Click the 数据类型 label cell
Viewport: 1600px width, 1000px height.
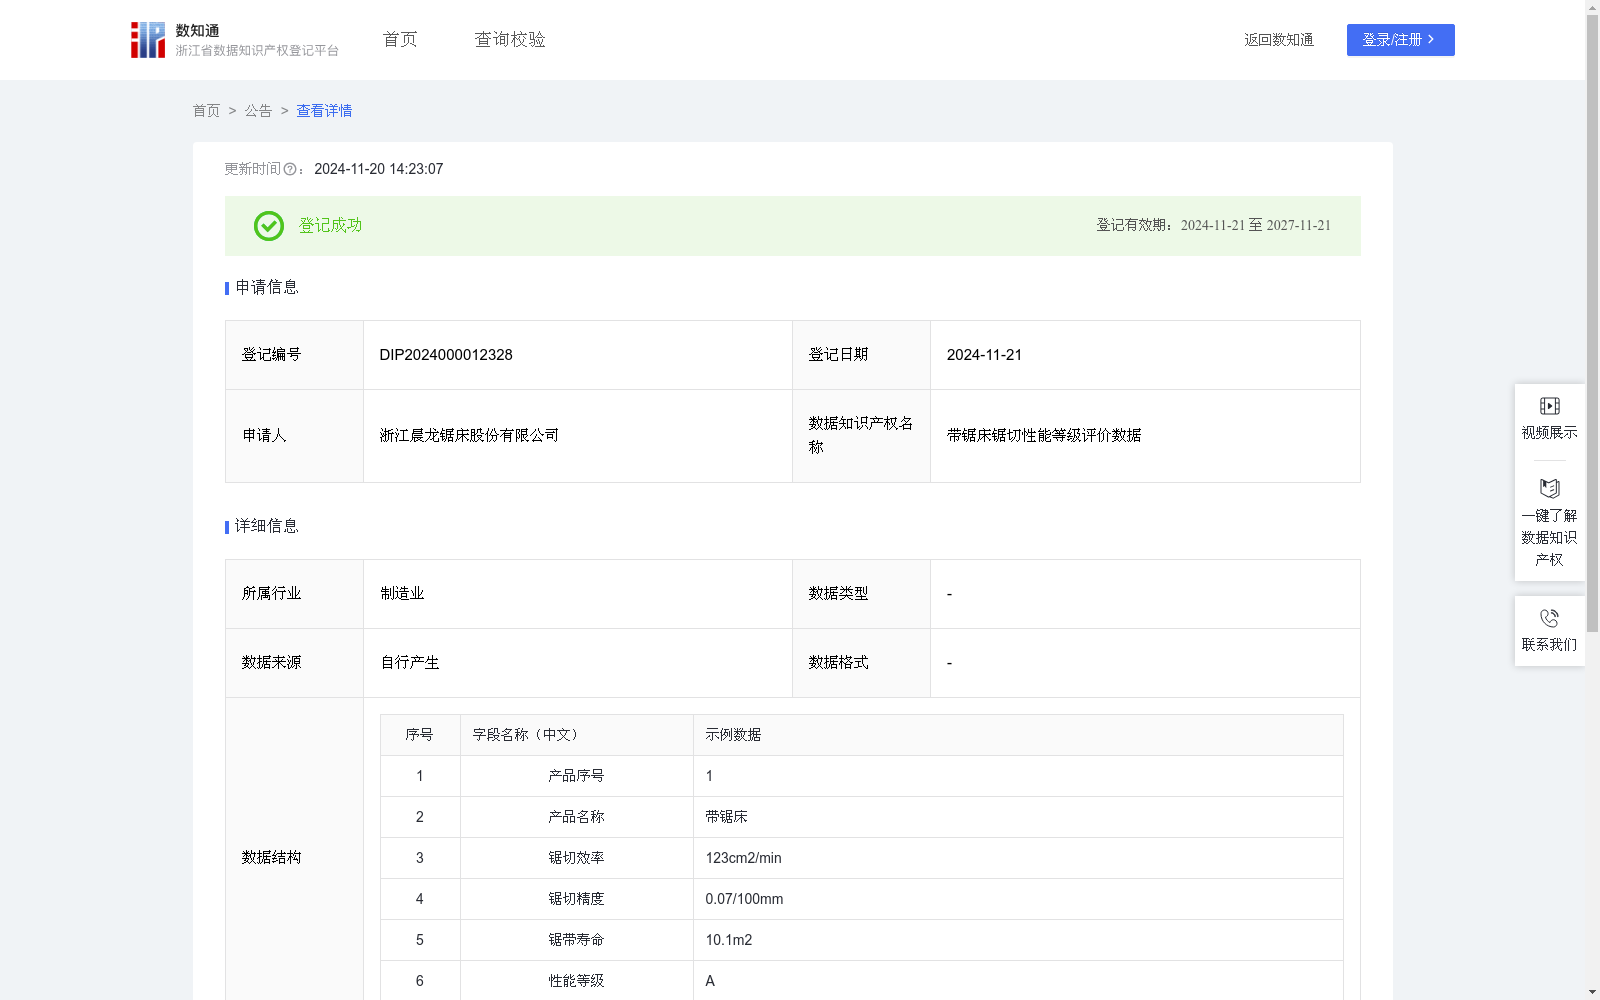click(861, 594)
